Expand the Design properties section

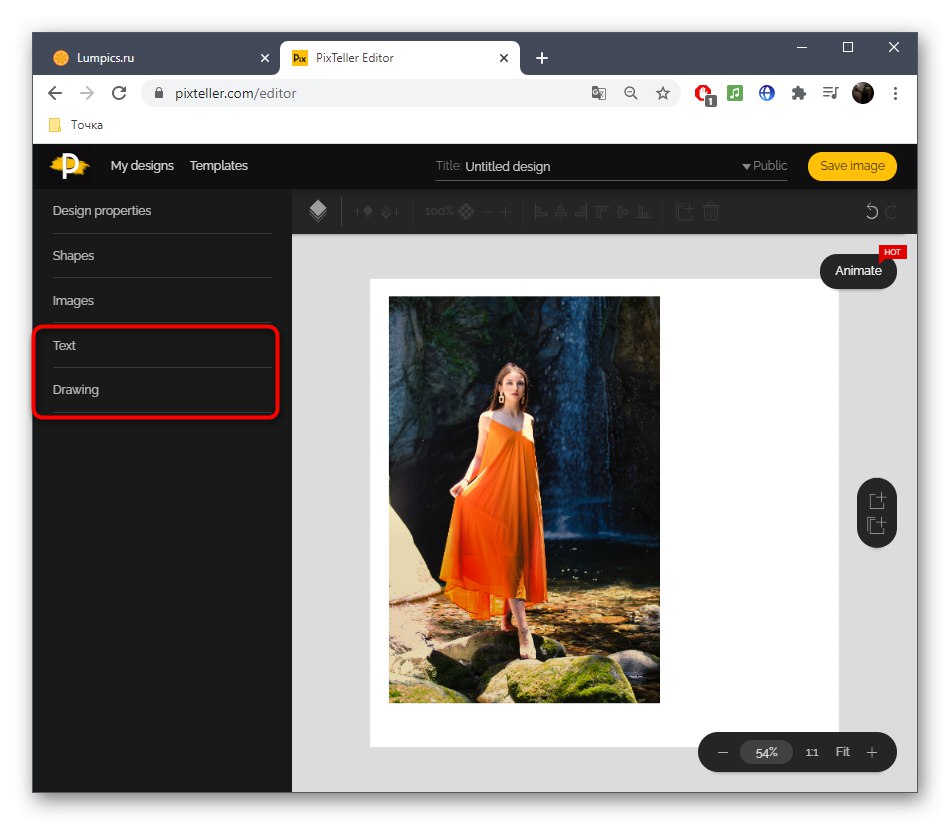point(101,211)
